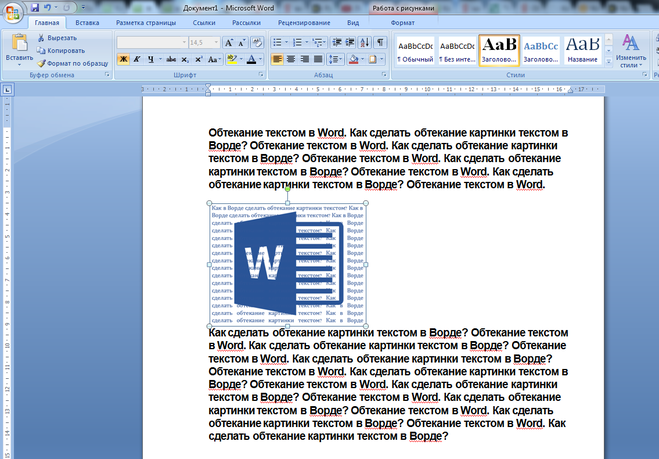Apply font color A button
Viewport: 659px width, 459px height.
pos(251,59)
